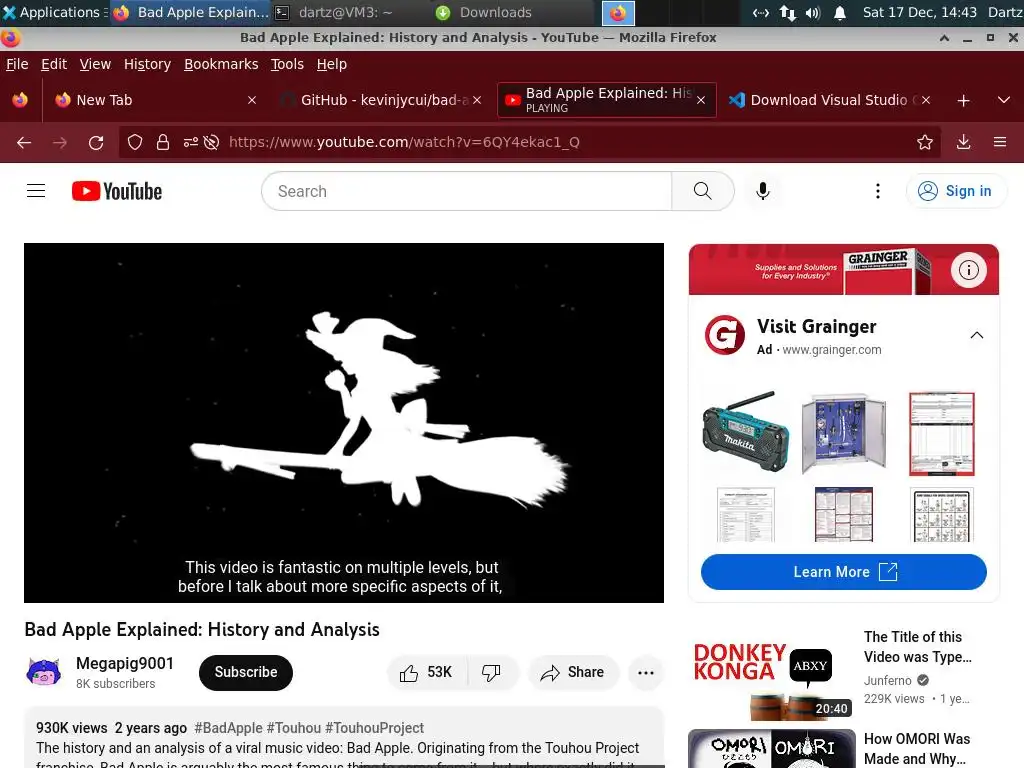
Task: Open Megapig9001 channel avatar
Action: [44, 672]
